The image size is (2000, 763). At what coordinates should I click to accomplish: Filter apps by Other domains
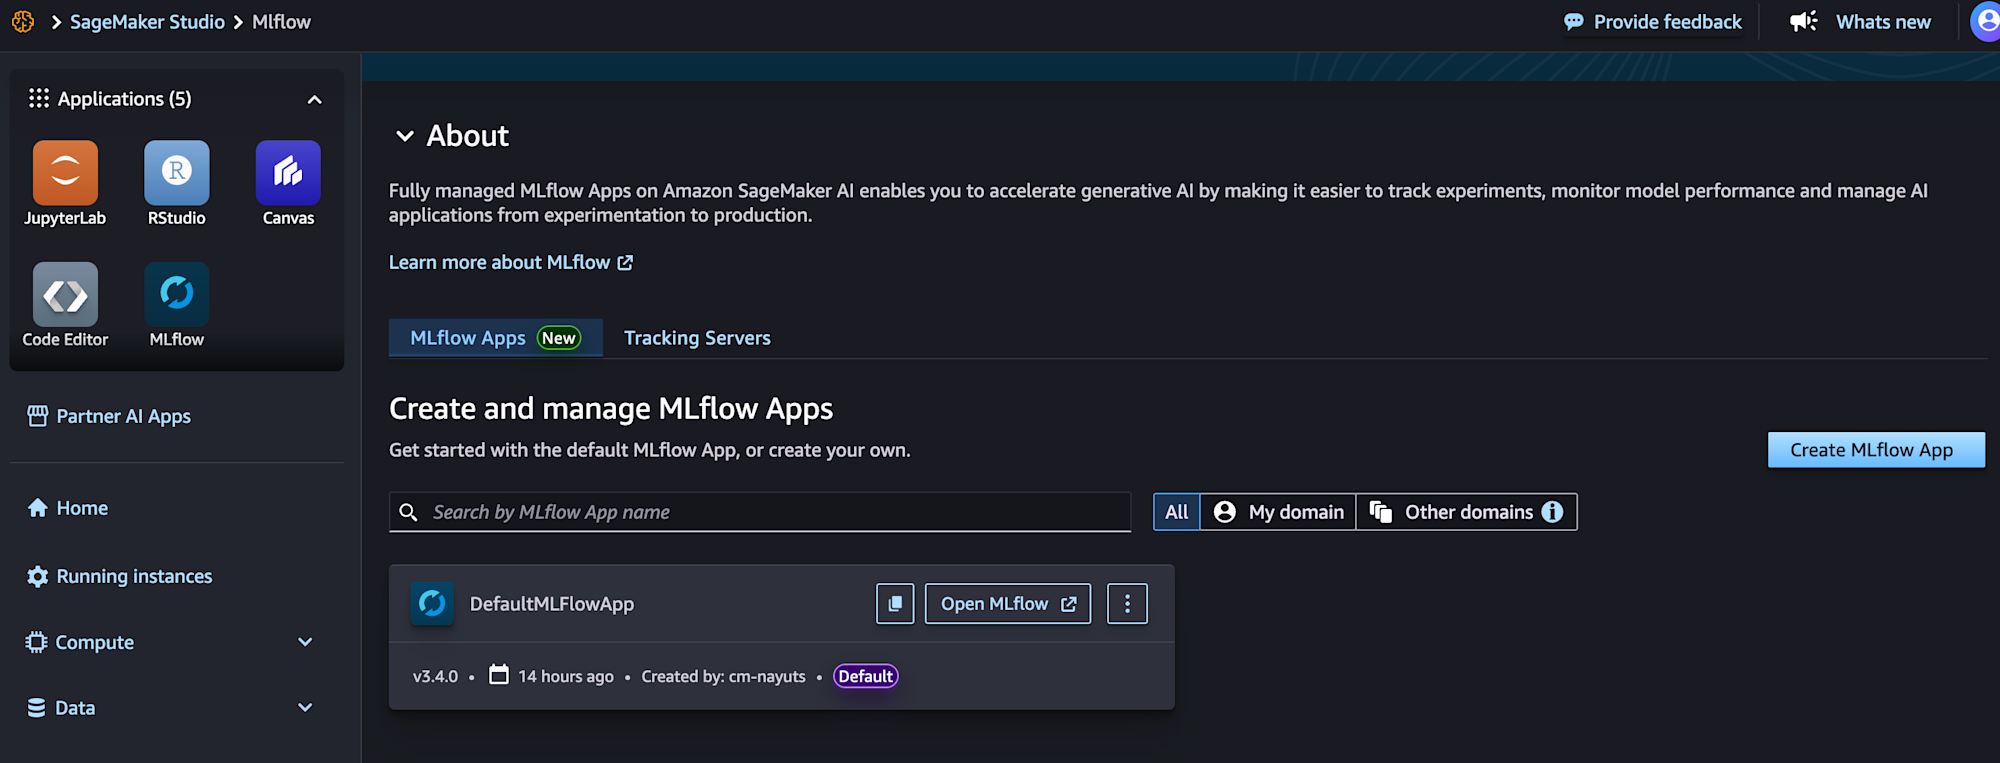pos(1456,512)
